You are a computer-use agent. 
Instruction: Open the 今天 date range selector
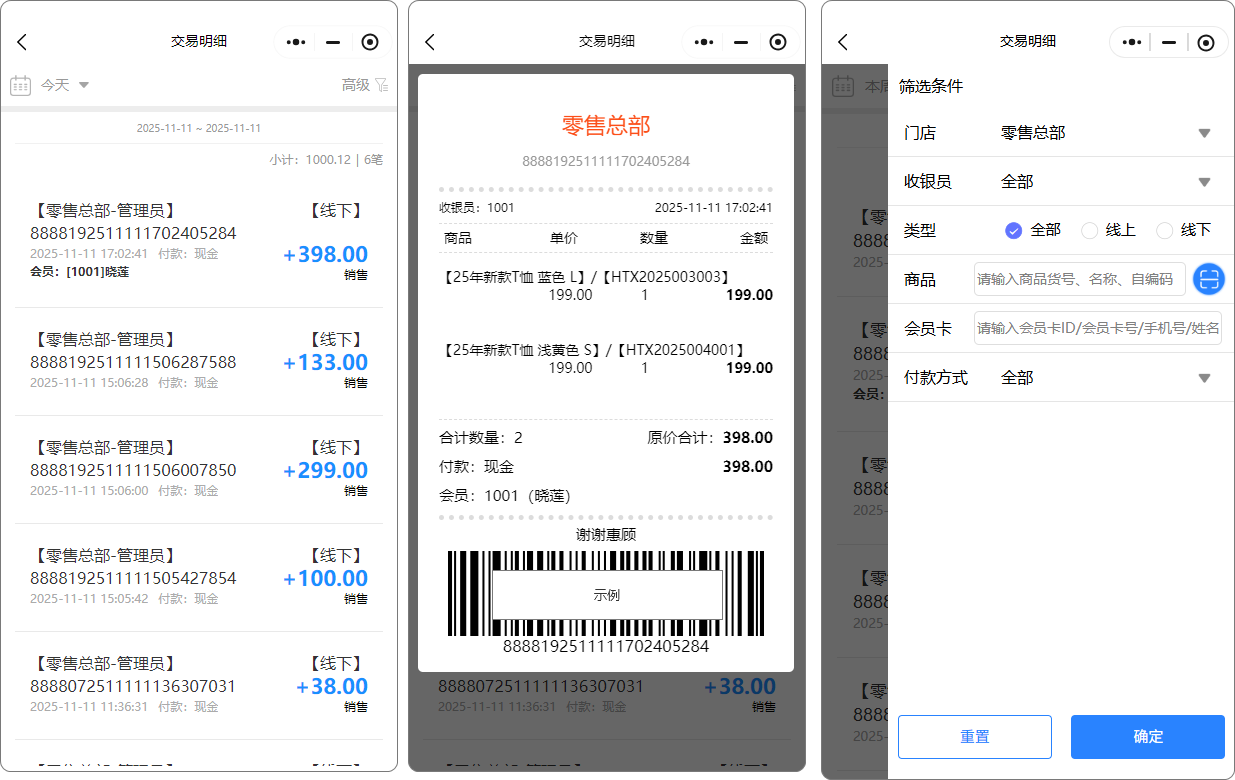[x=64, y=85]
